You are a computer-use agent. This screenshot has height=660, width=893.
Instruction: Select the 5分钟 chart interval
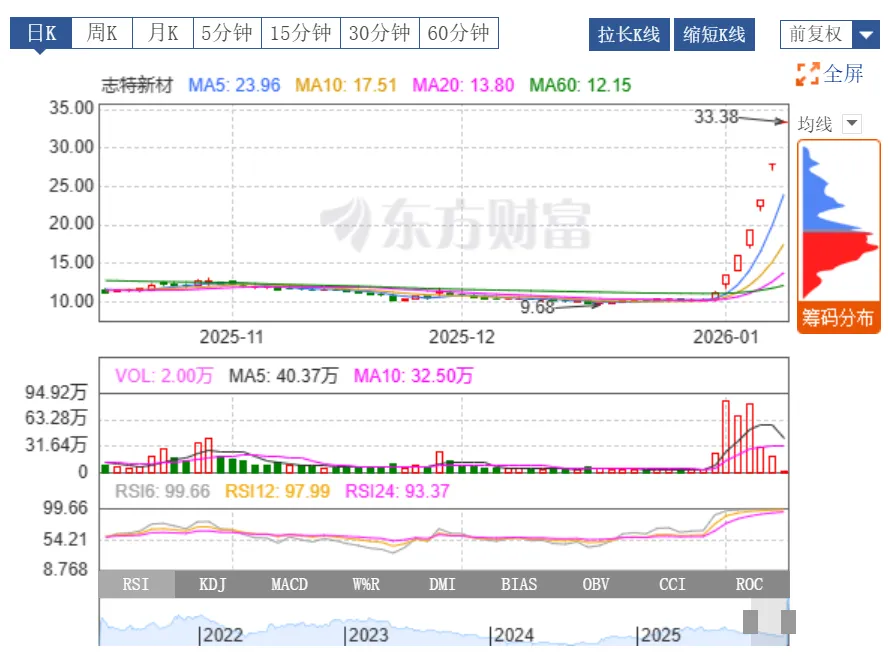[227, 33]
